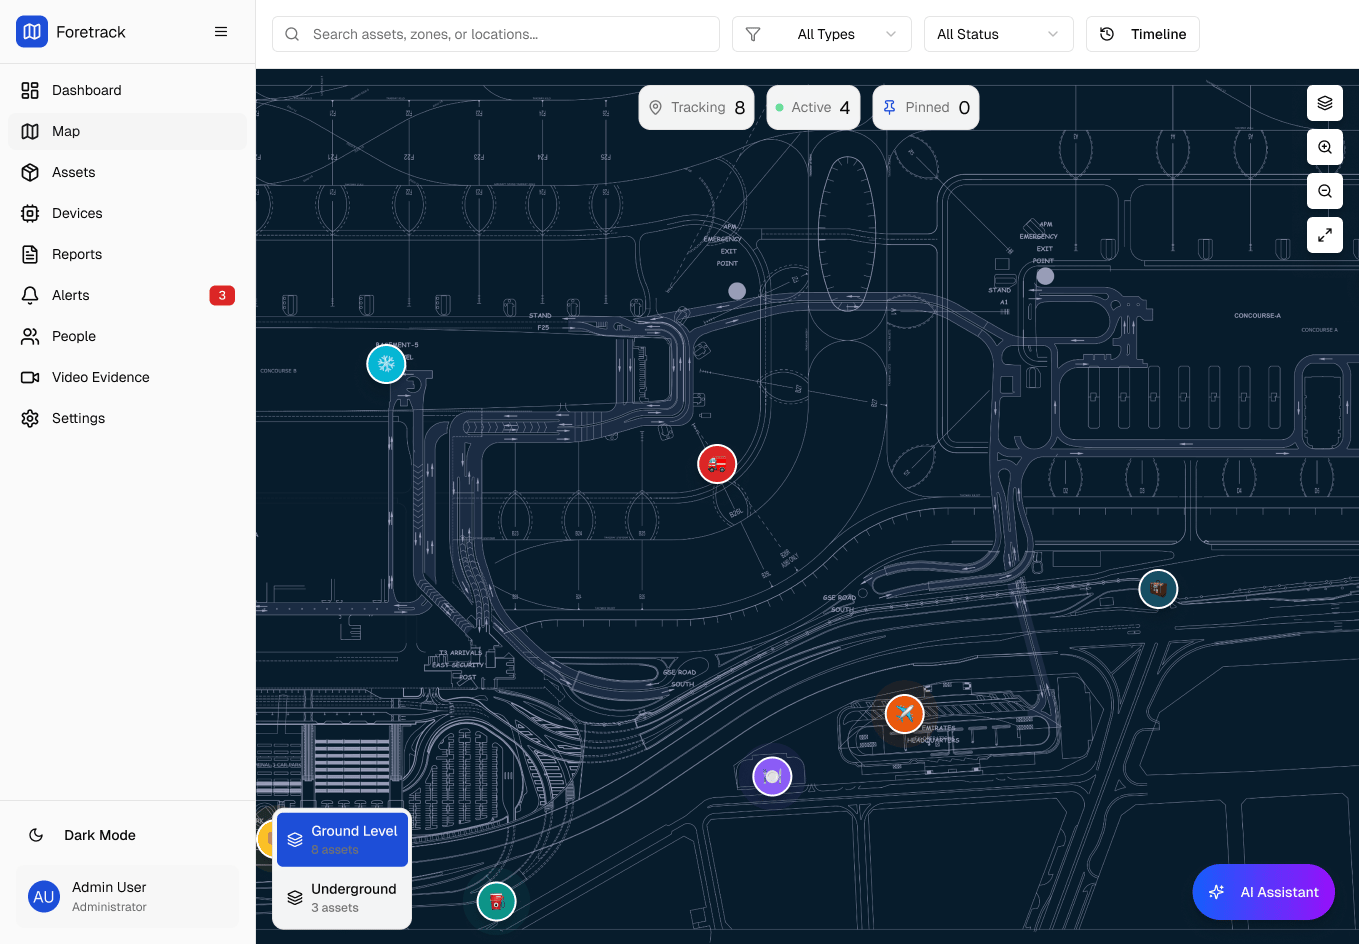Switch to Underground floor
Image resolution: width=1359 pixels, height=944 pixels.
click(x=342, y=898)
